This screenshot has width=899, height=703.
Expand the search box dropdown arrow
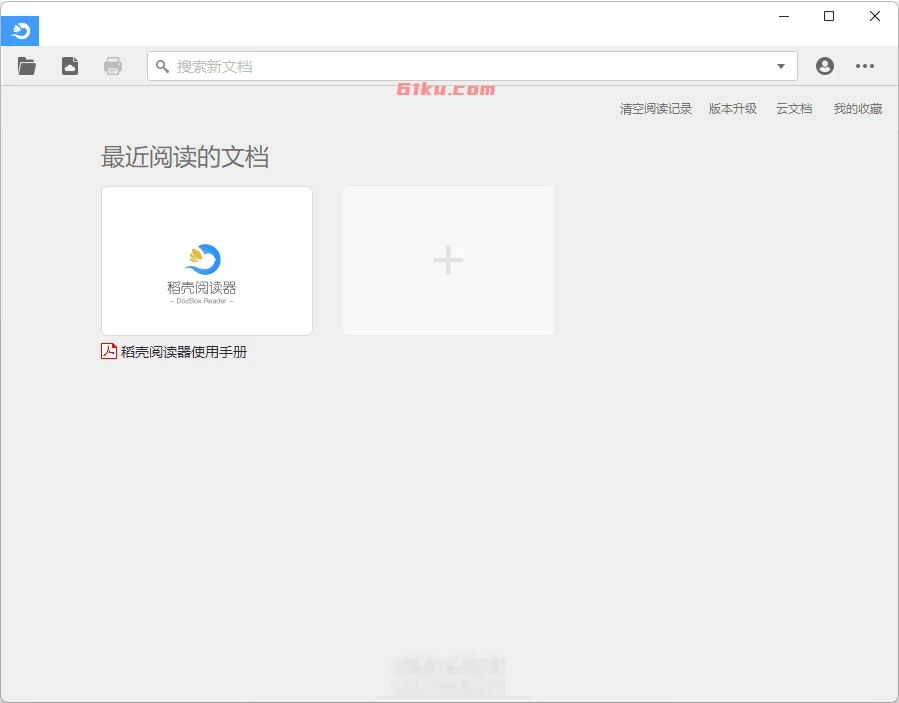[781, 67]
